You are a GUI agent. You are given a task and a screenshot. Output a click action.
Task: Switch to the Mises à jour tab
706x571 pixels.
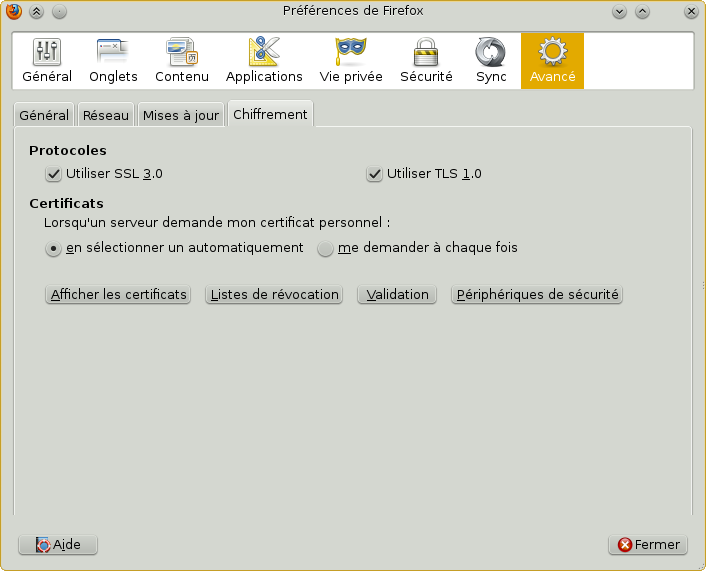pos(181,116)
